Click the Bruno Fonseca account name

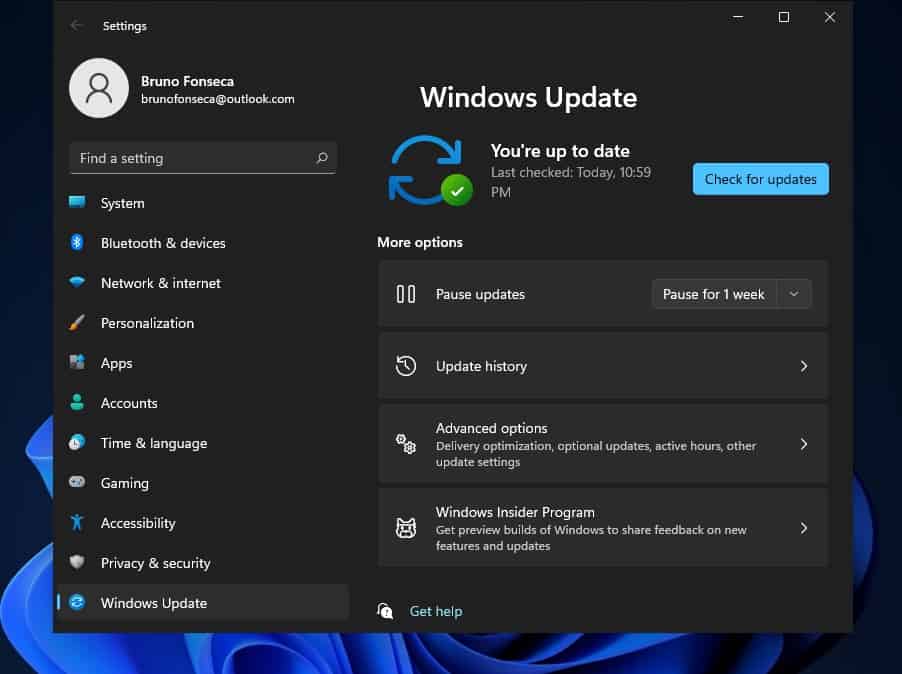pyautogui.click(x=188, y=81)
